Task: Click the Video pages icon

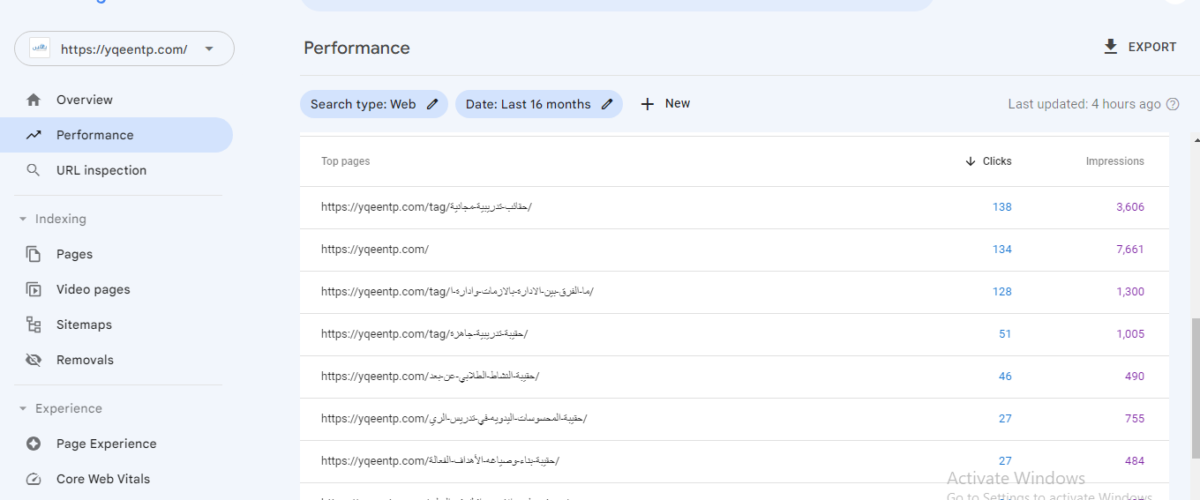Action: coord(34,290)
